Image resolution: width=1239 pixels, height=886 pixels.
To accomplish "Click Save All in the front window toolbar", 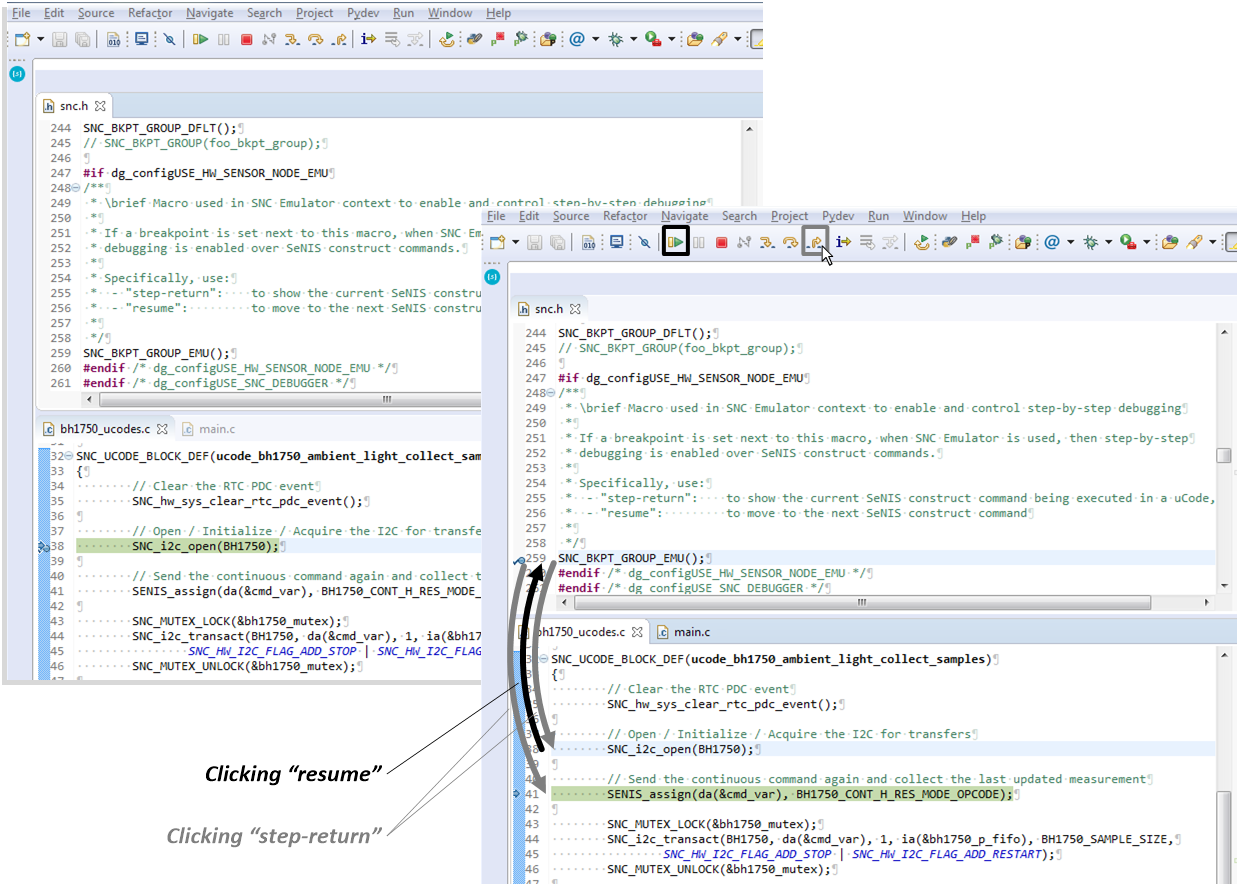I will point(557,242).
